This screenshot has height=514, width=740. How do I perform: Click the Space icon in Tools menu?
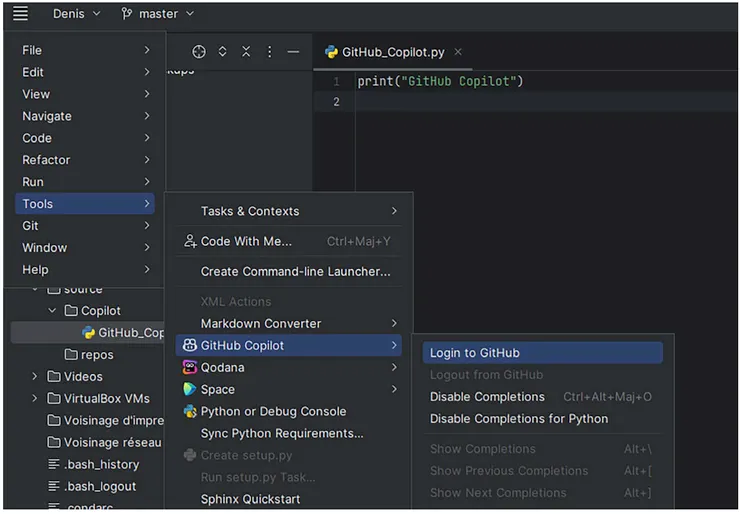[x=190, y=389]
